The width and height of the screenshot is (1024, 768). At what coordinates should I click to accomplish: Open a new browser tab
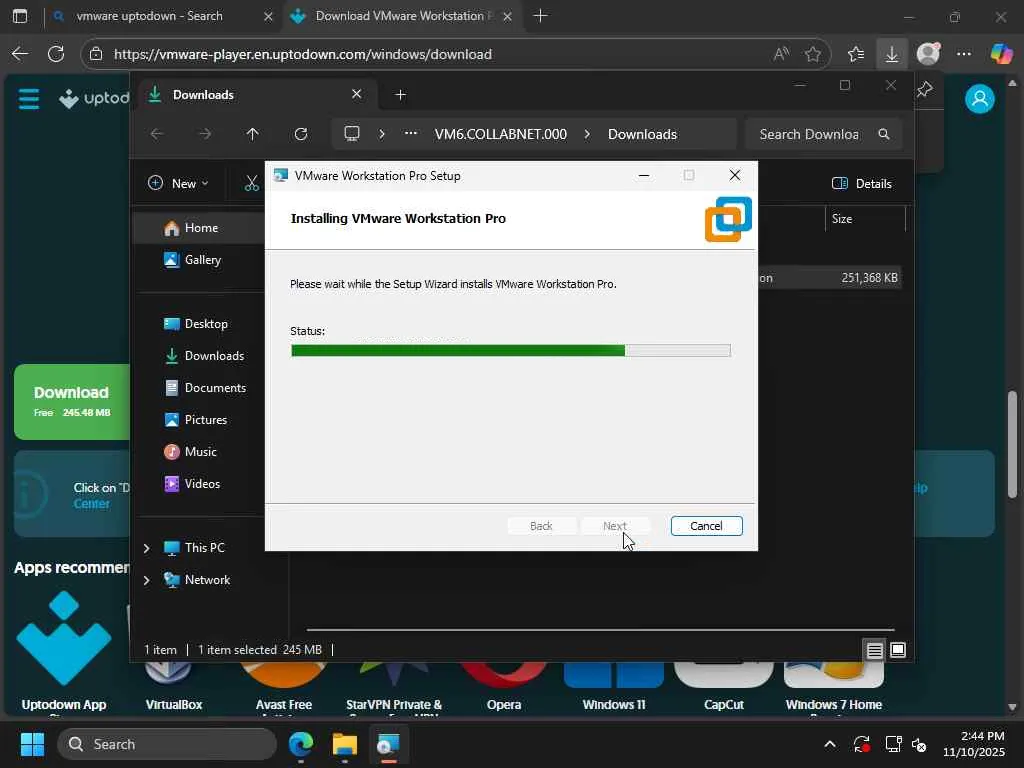[540, 16]
